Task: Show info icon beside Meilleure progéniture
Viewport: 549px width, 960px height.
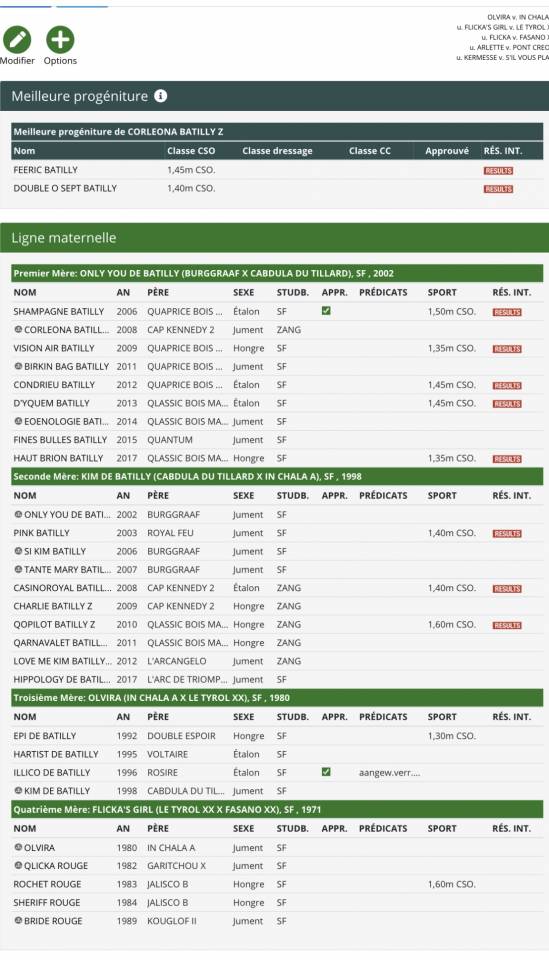Action: coord(160,96)
